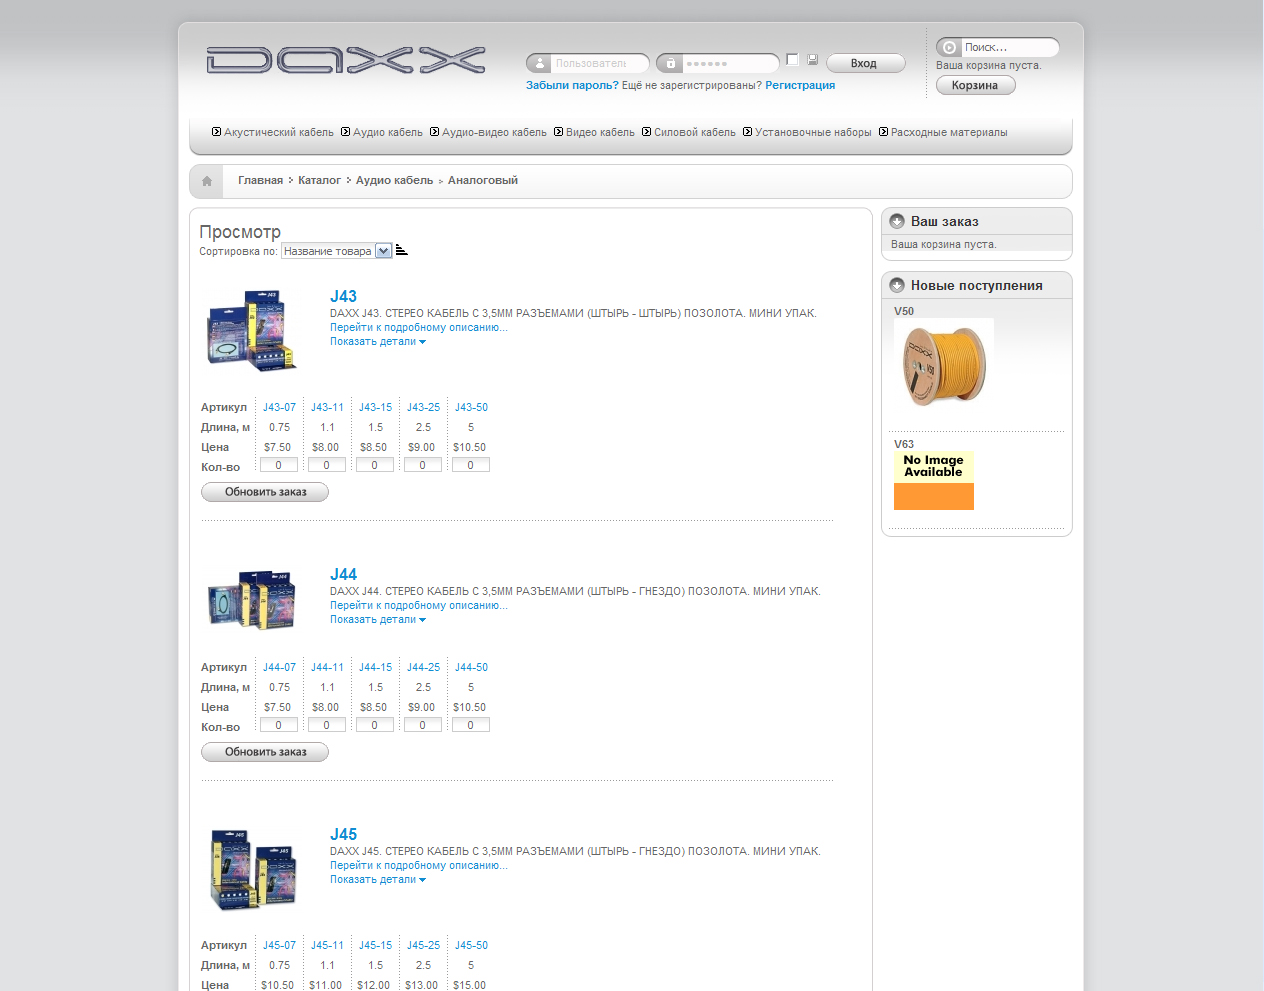Click the Регистрация link

point(800,85)
